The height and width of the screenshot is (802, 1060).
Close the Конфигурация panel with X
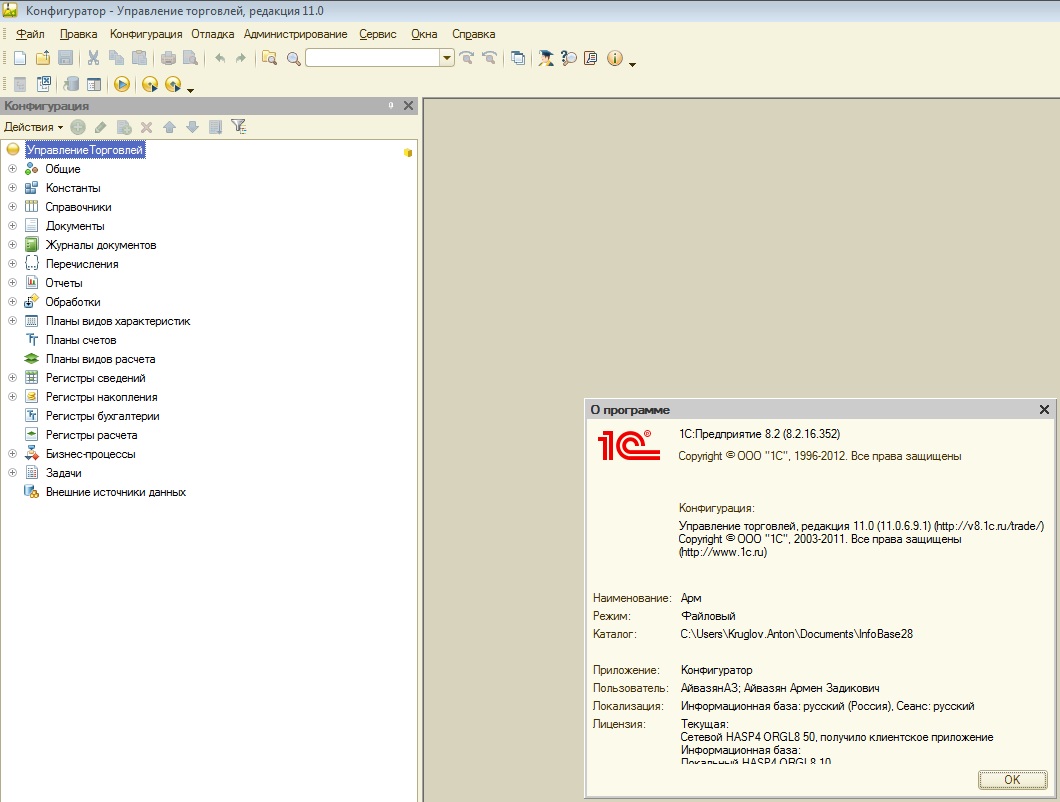coord(408,106)
